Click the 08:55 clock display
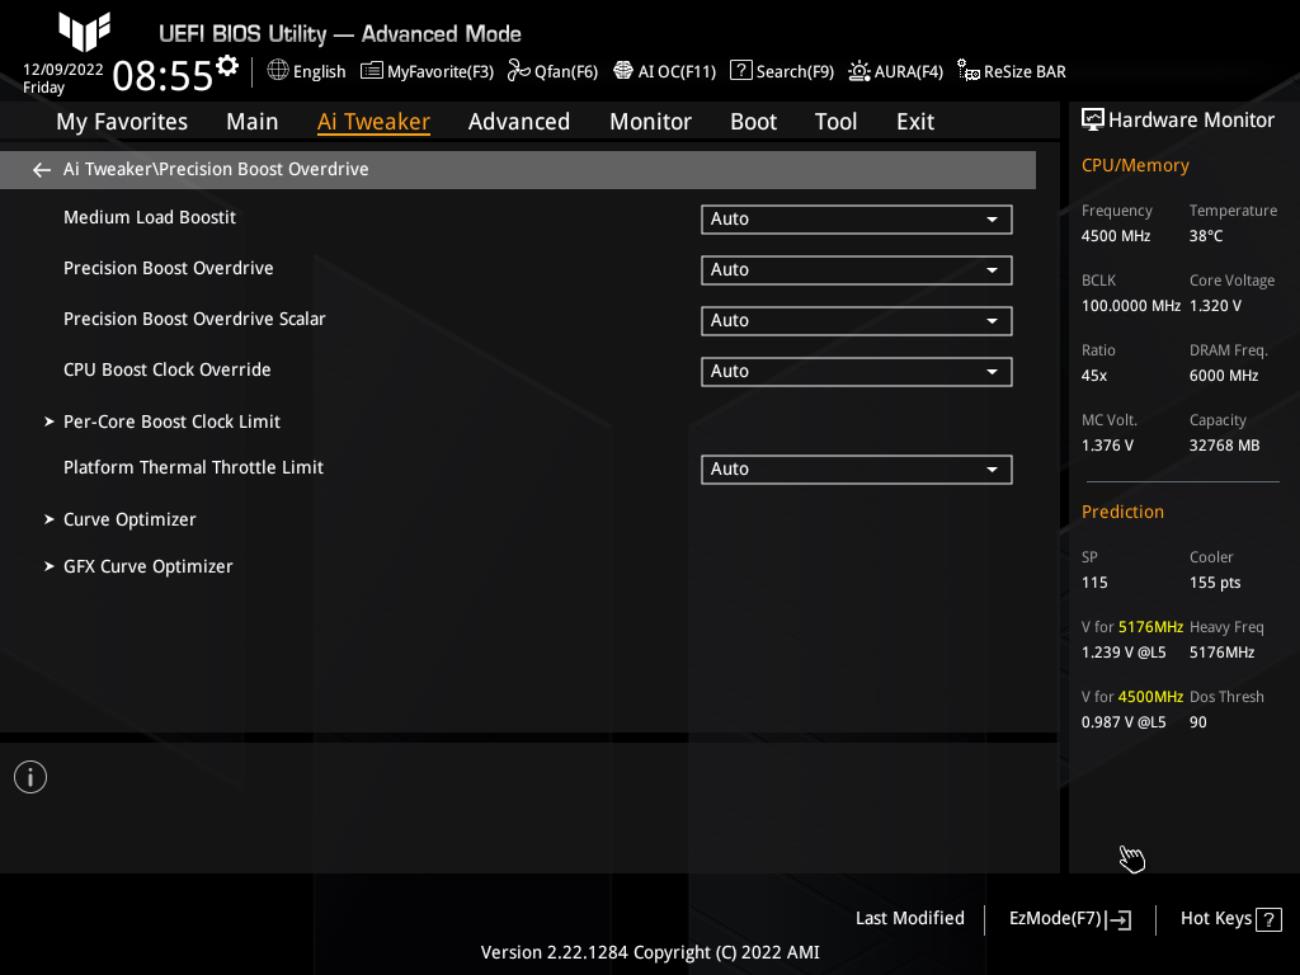Screen dimensions: 1300x975 pos(163,76)
